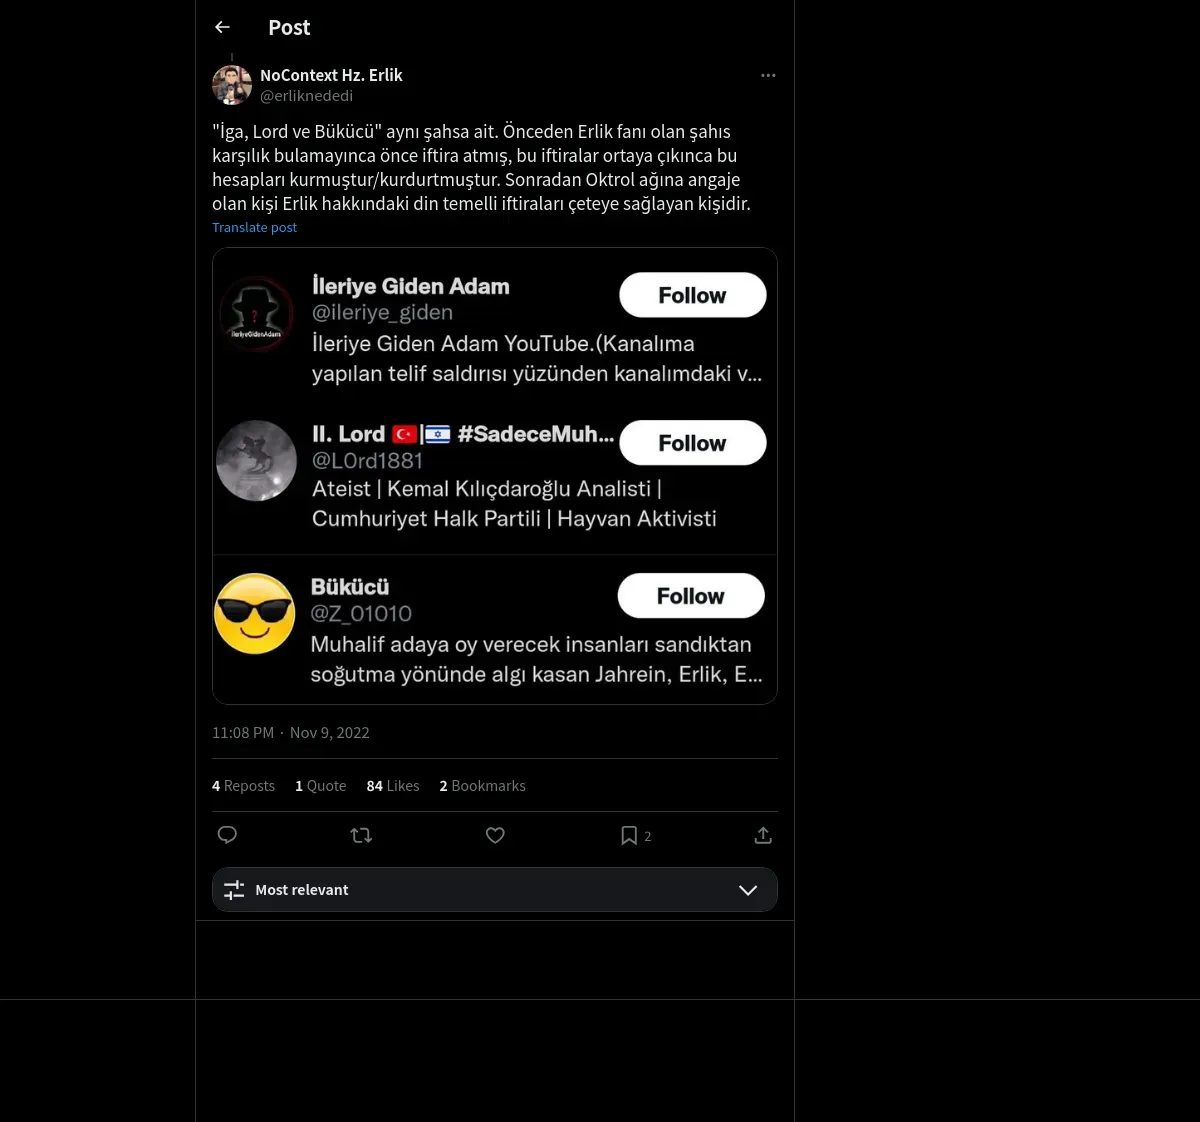View the 4 Reposts list

click(x=243, y=786)
